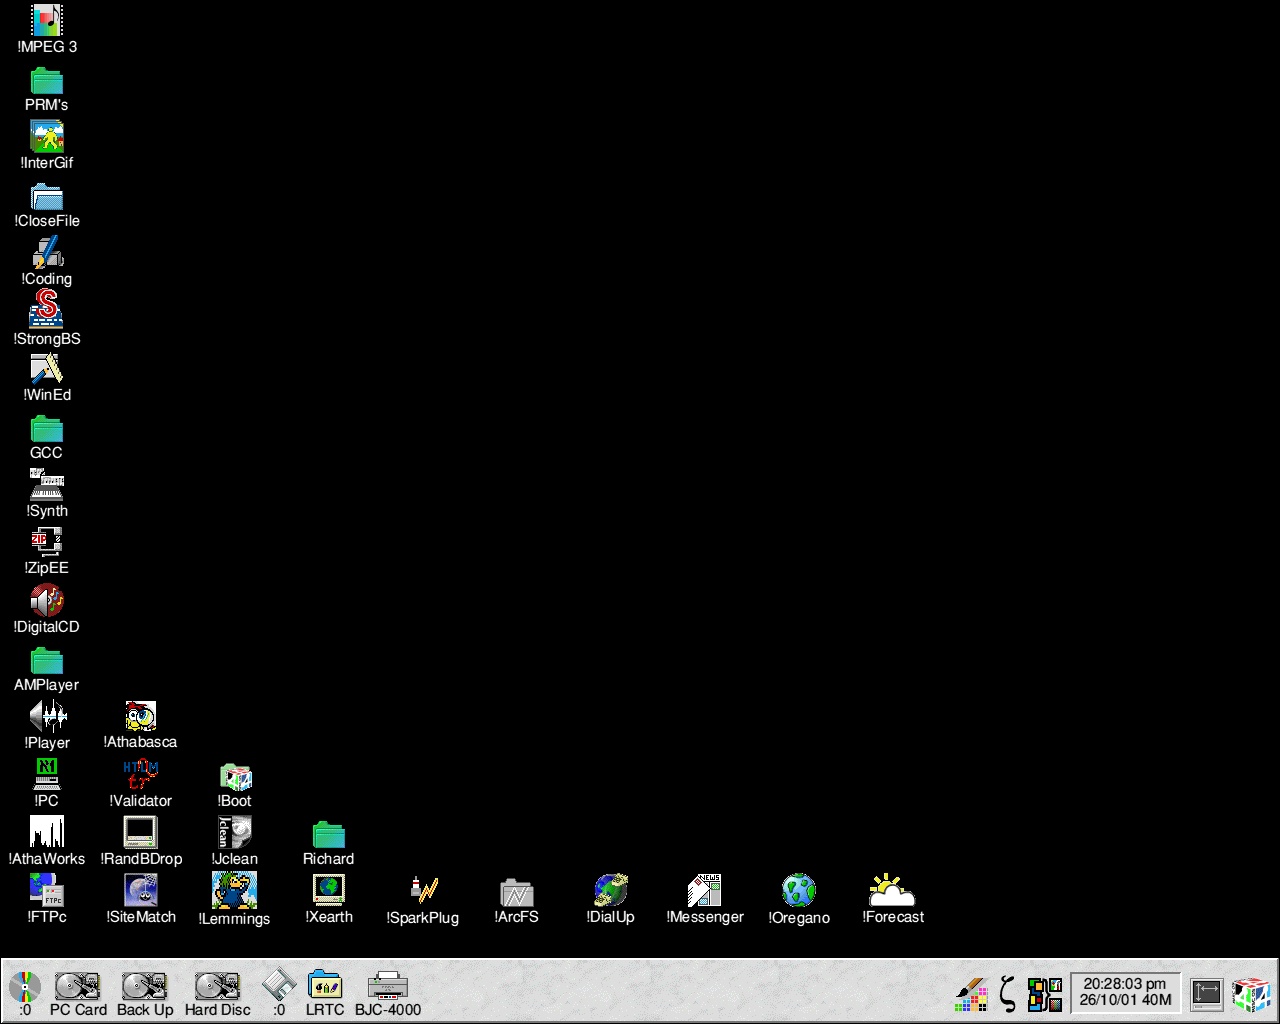The width and height of the screenshot is (1280, 1024).
Task: Click the clock and date display
Action: pyautogui.click(x=1125, y=992)
